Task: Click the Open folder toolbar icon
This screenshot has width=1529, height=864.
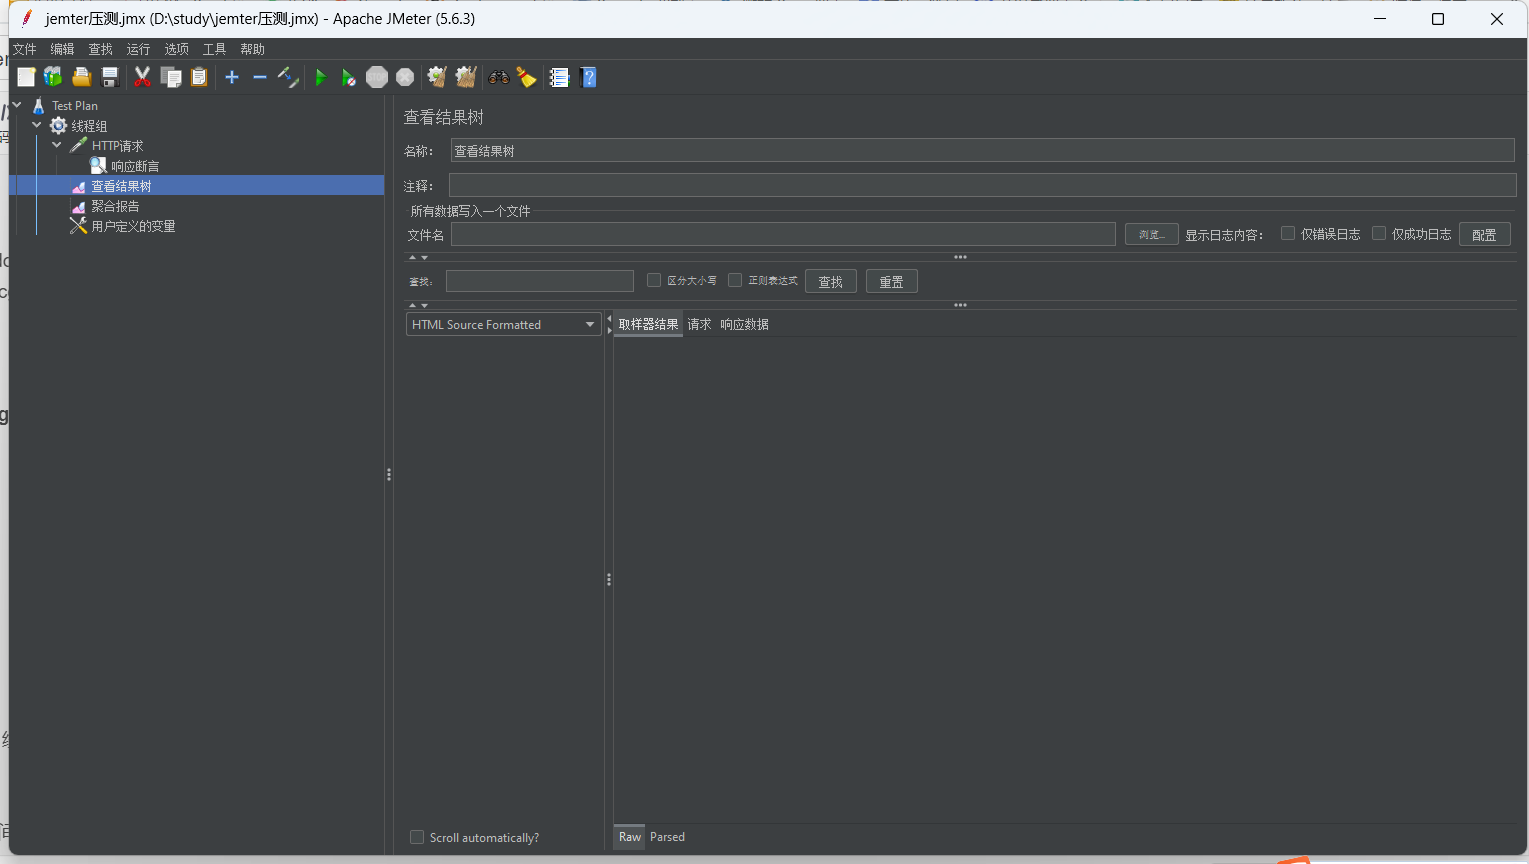Action: pos(82,78)
